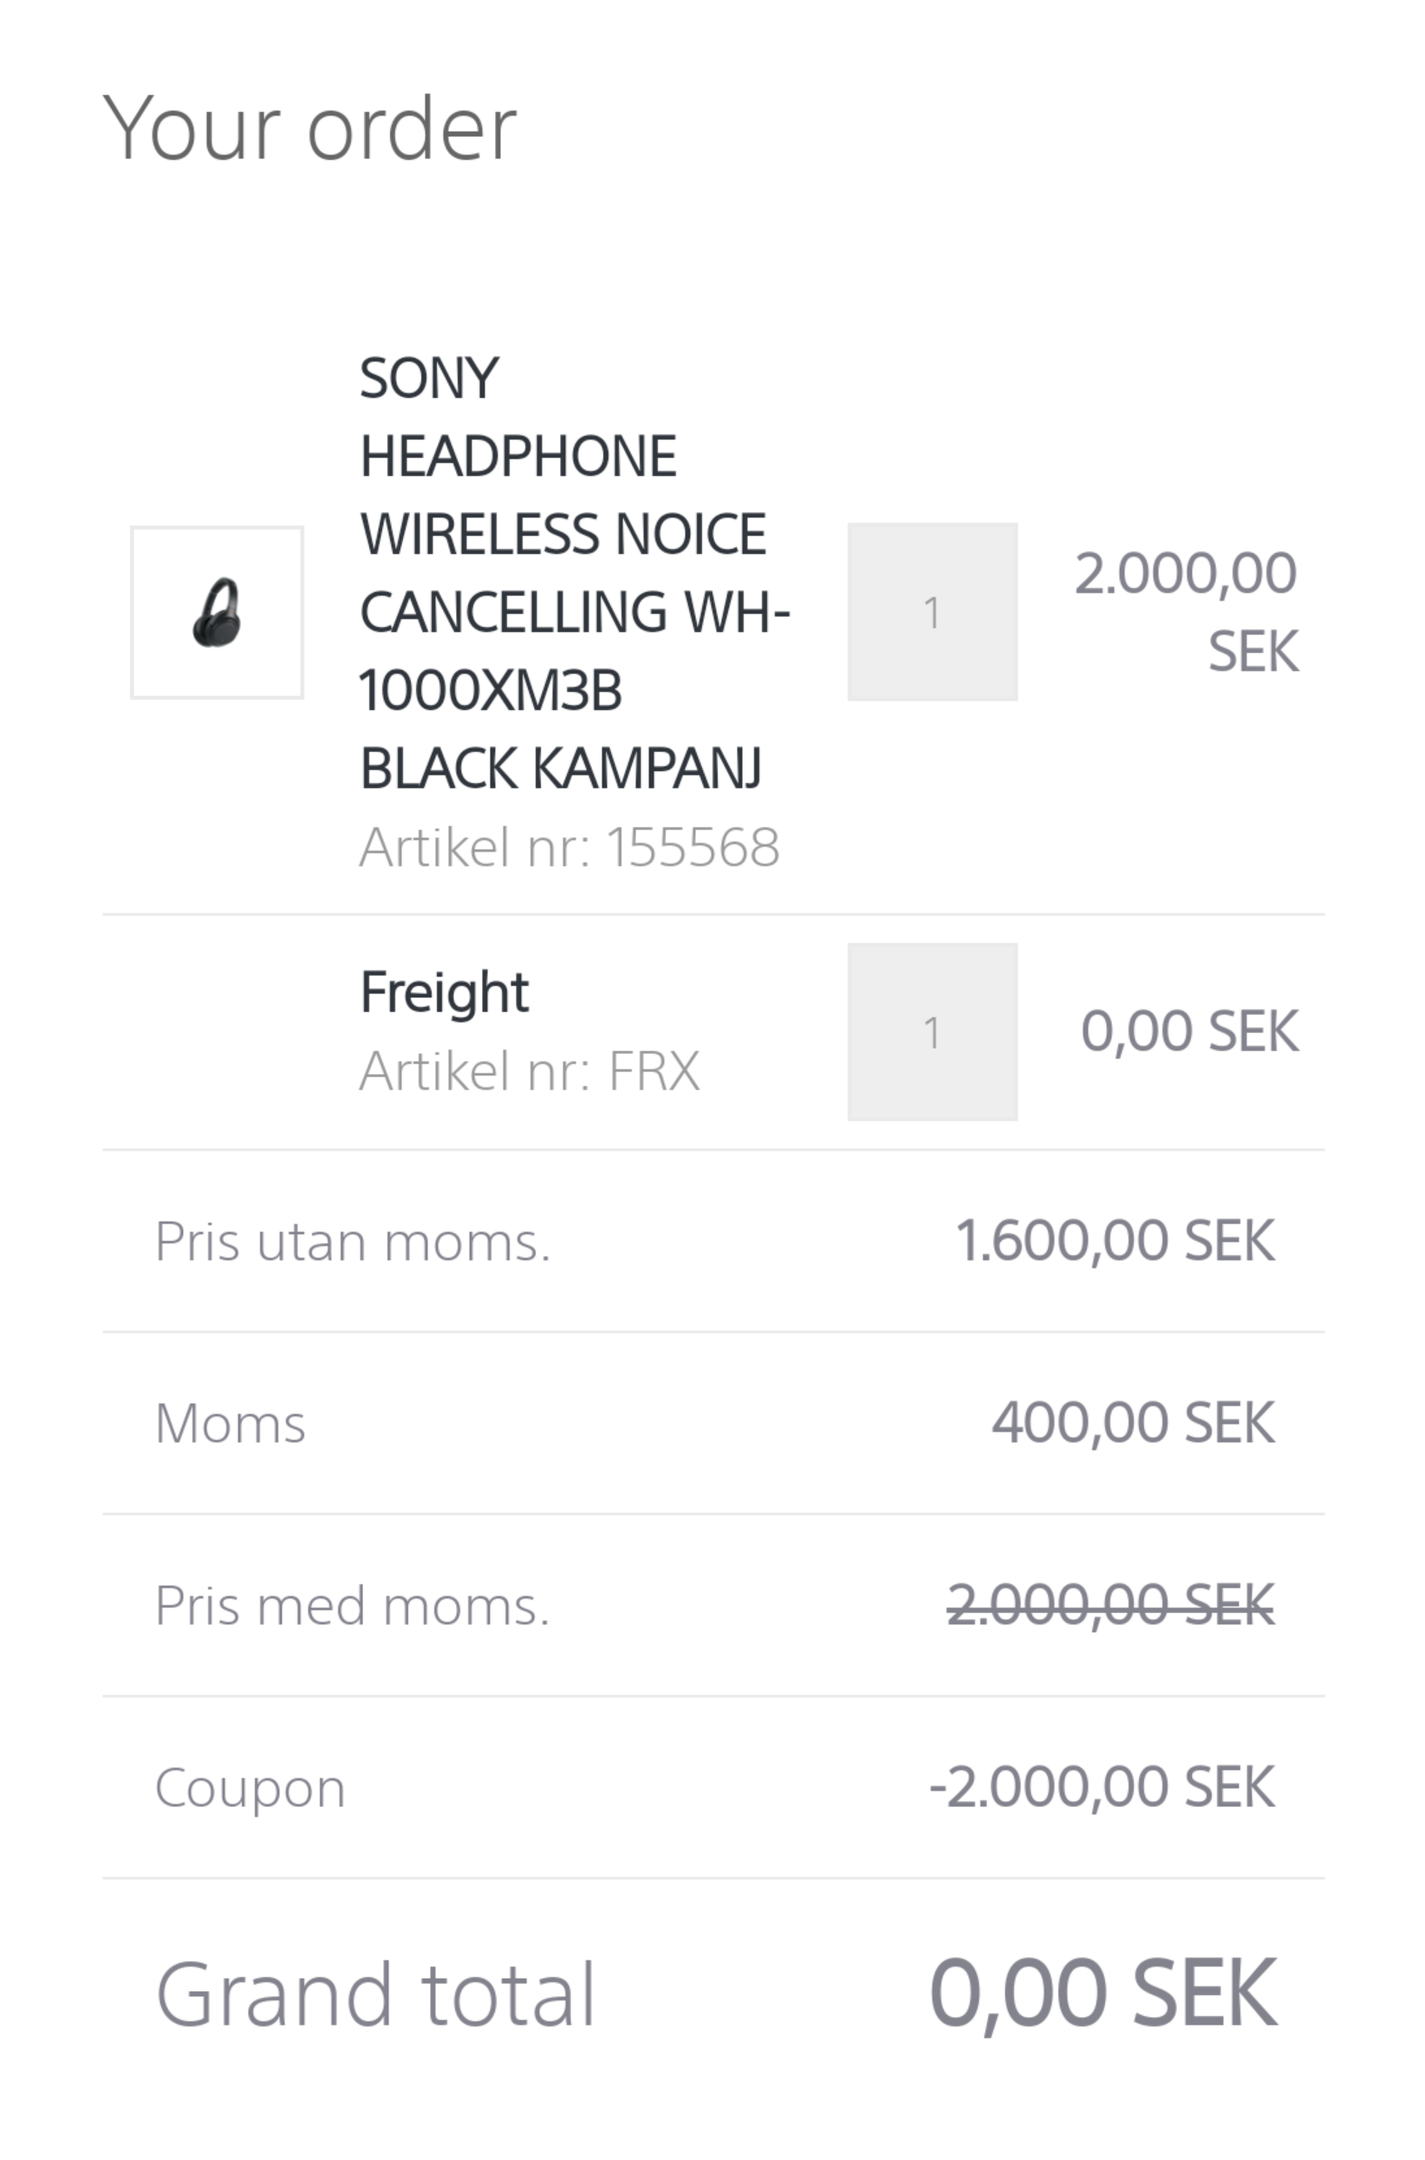Click the -2.000,00 SEK coupon discount
Screen dimensions: 1425x2160
click(x=1102, y=1787)
